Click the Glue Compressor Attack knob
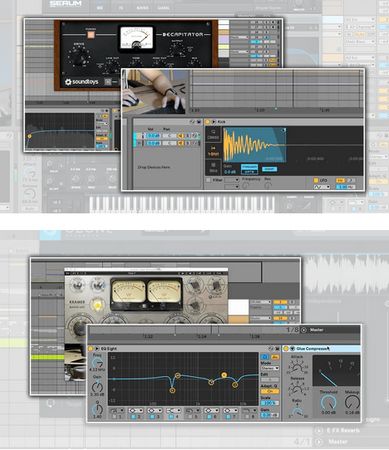The width and height of the screenshot is (389, 450). point(297,368)
